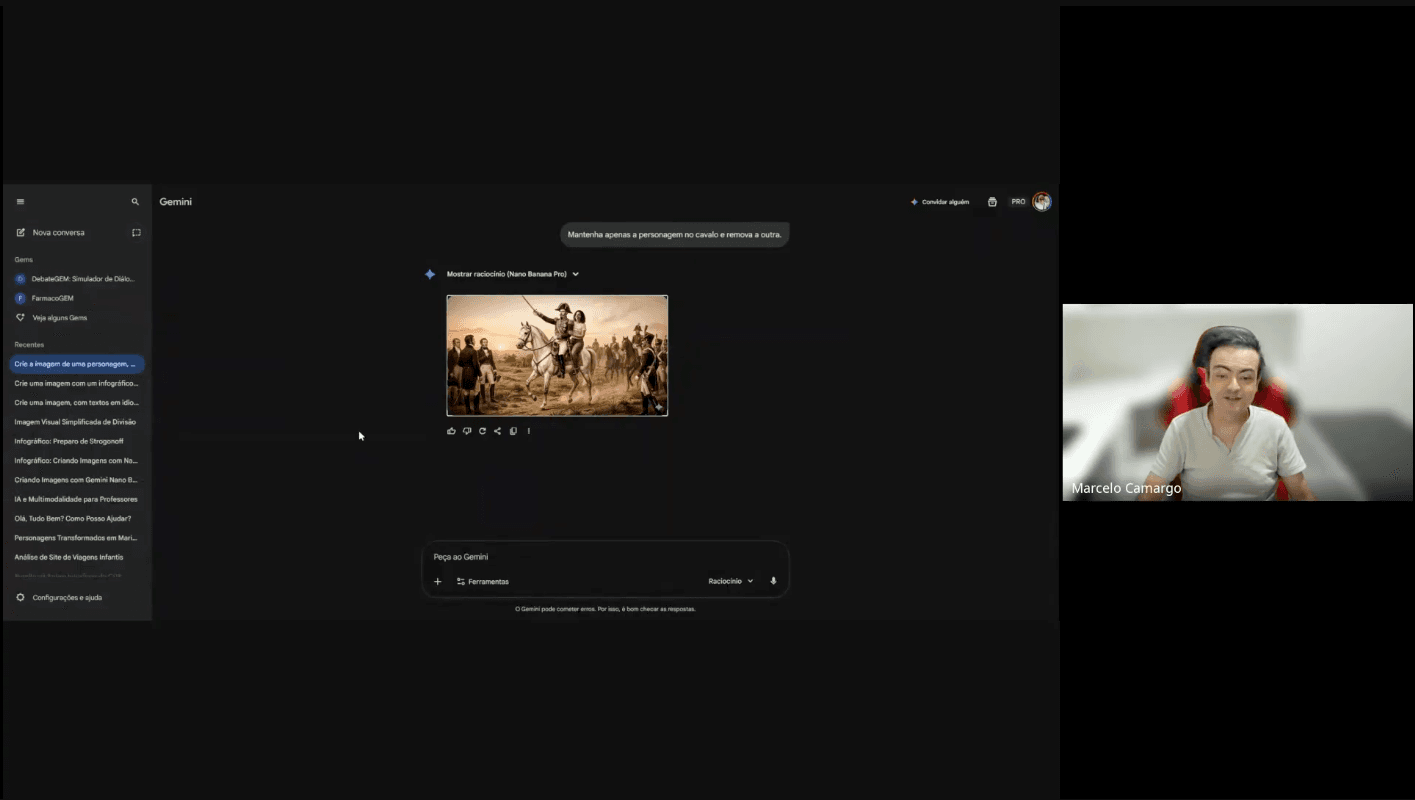Image resolution: width=1415 pixels, height=800 pixels.
Task: Click the thumbs up icon under image
Action: pyautogui.click(x=452, y=431)
